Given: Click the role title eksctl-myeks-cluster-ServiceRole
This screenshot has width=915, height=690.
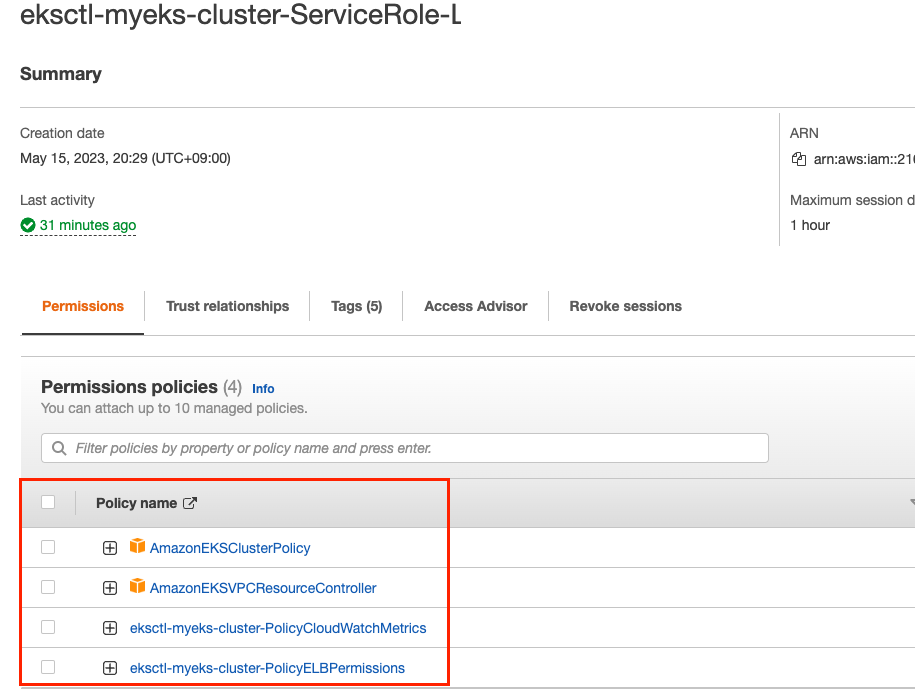Looking at the screenshot, I should click(x=240, y=14).
